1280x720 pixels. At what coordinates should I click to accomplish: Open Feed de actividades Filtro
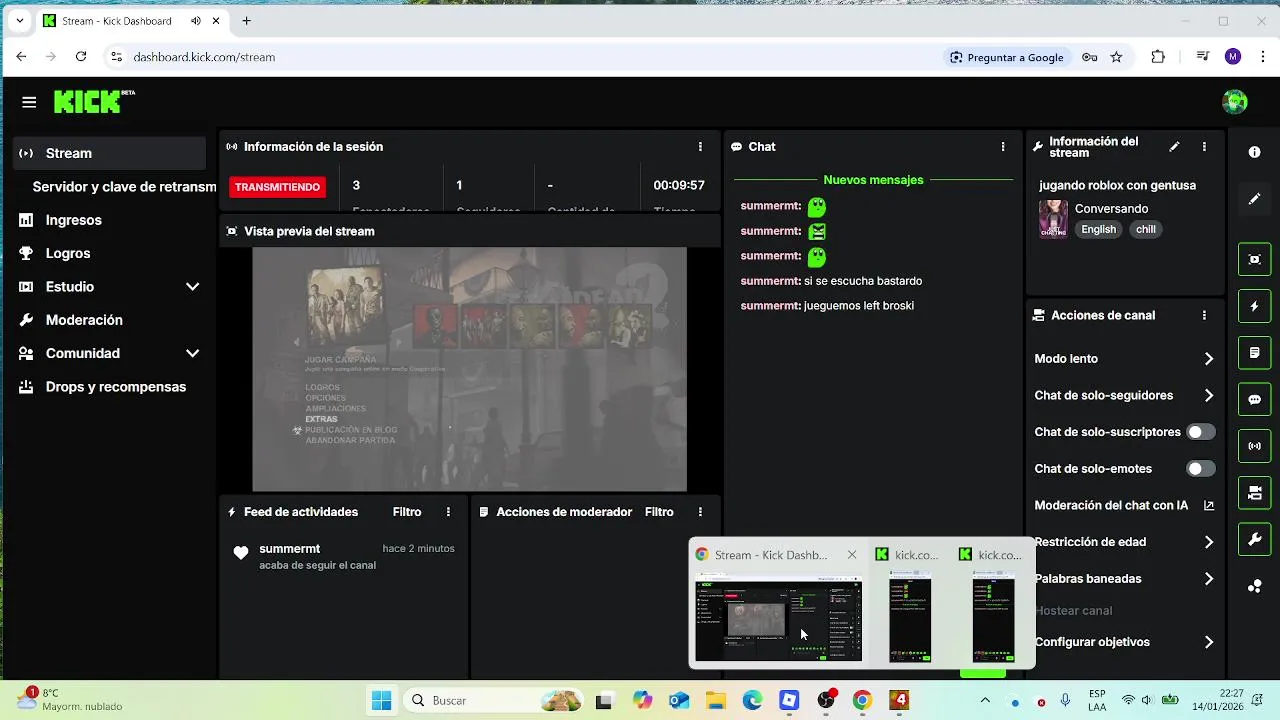pyautogui.click(x=407, y=512)
